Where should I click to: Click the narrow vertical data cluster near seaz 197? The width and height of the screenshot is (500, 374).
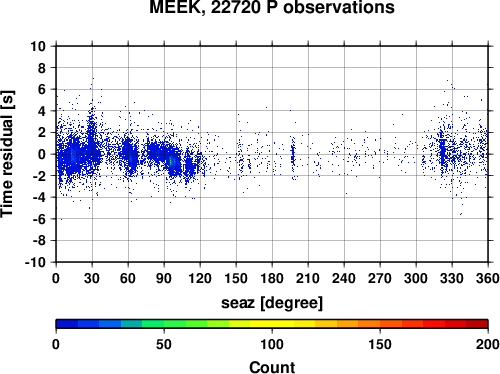[293, 155]
